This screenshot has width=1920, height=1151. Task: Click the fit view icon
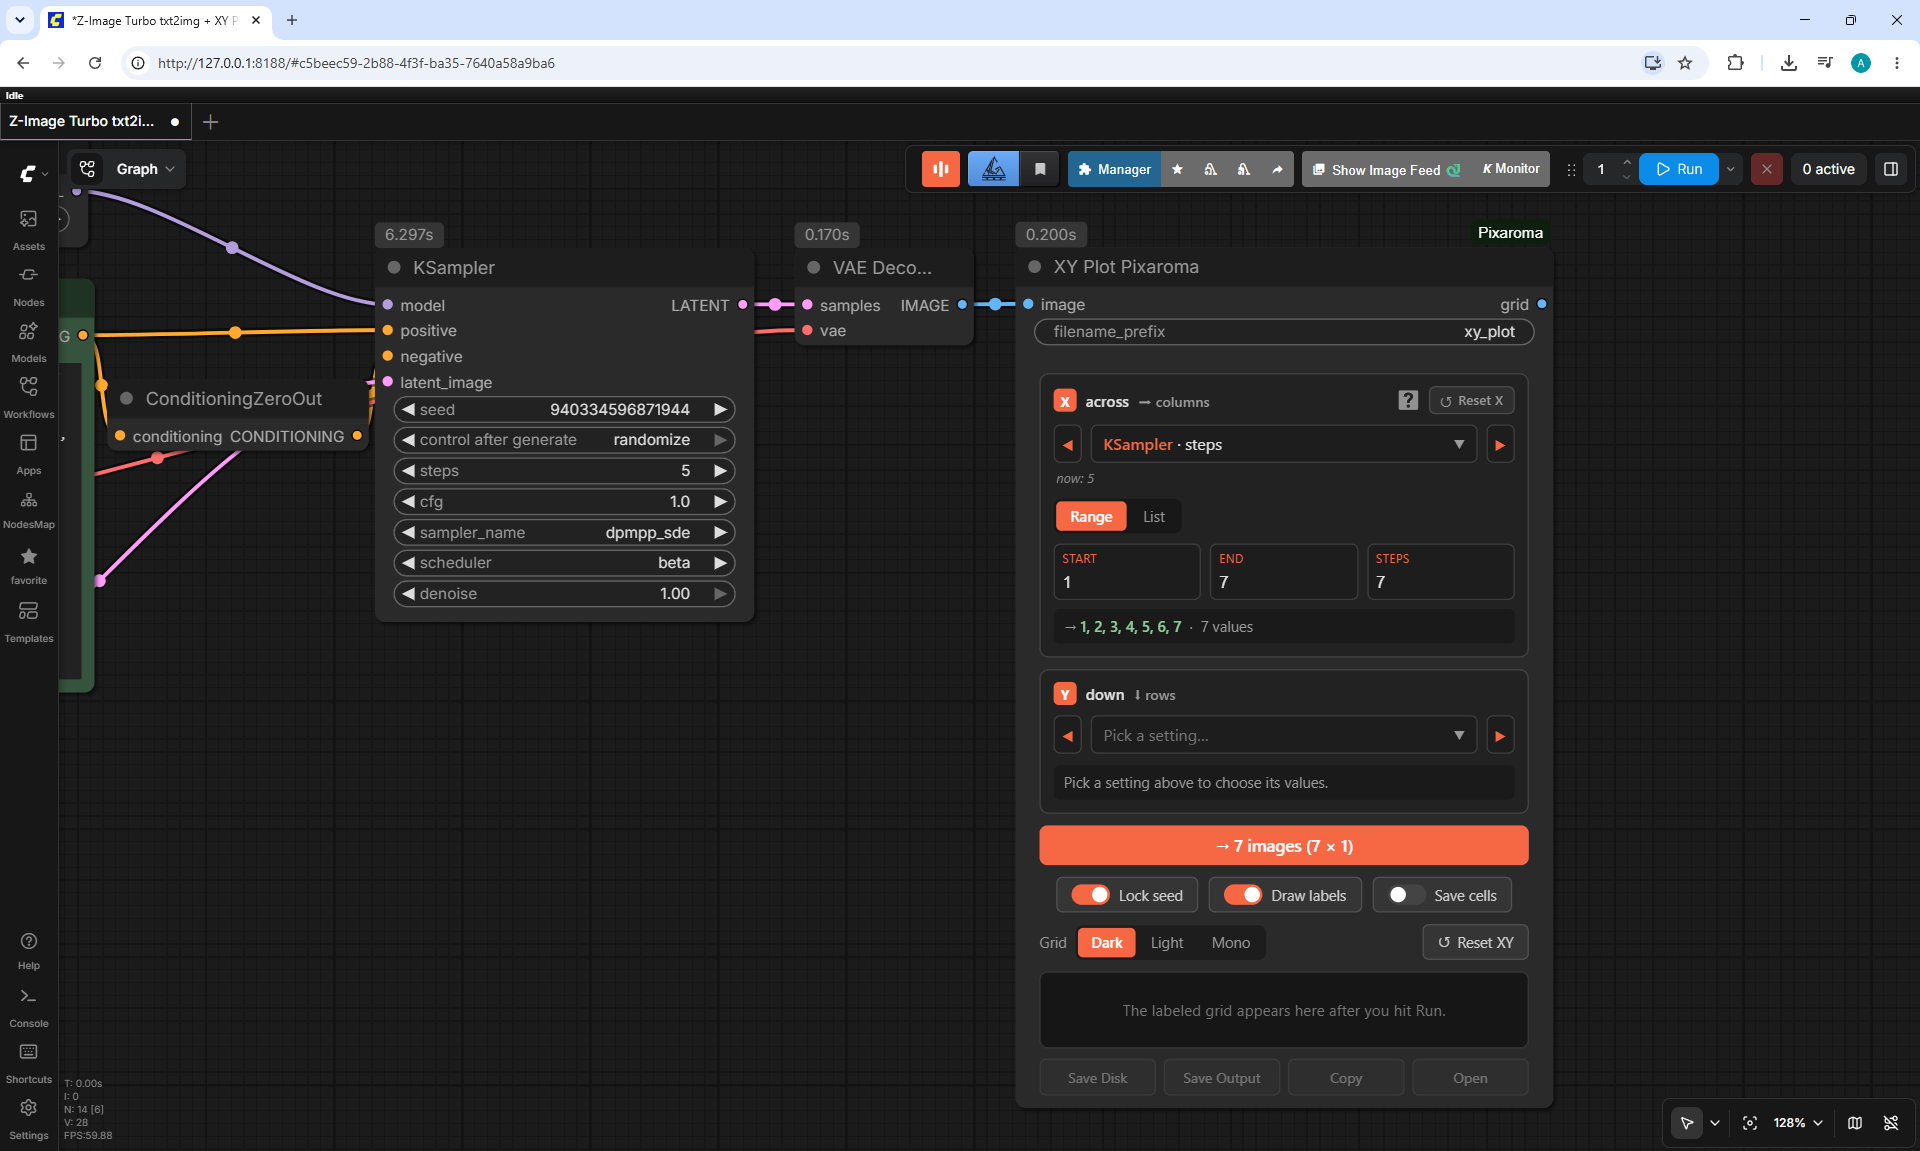pos(1750,1123)
